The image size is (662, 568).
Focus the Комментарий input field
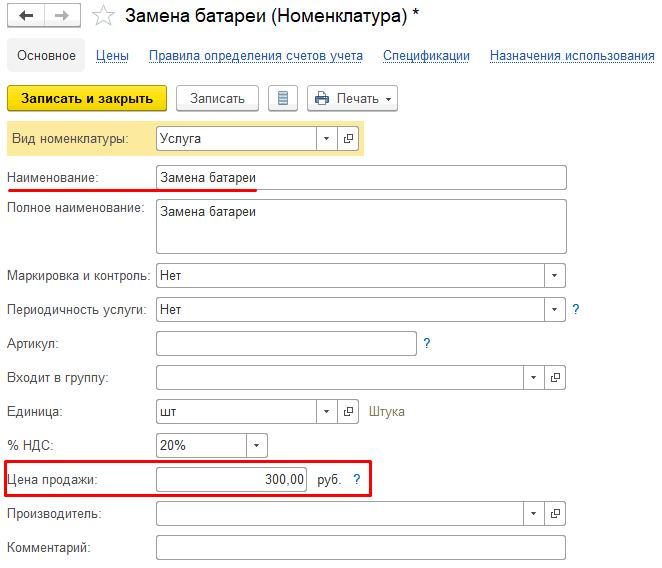361,548
